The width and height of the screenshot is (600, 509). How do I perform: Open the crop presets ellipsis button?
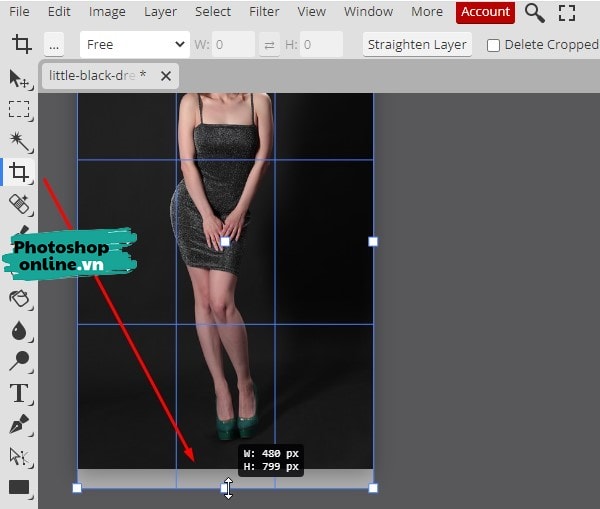tap(54, 45)
